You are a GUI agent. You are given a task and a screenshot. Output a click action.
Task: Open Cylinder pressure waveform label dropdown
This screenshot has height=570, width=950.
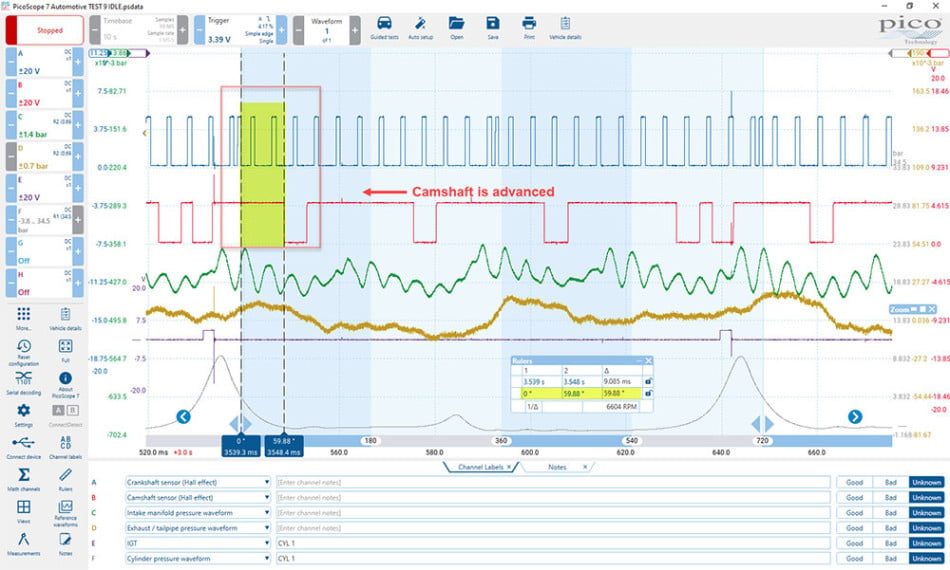click(x=267, y=558)
